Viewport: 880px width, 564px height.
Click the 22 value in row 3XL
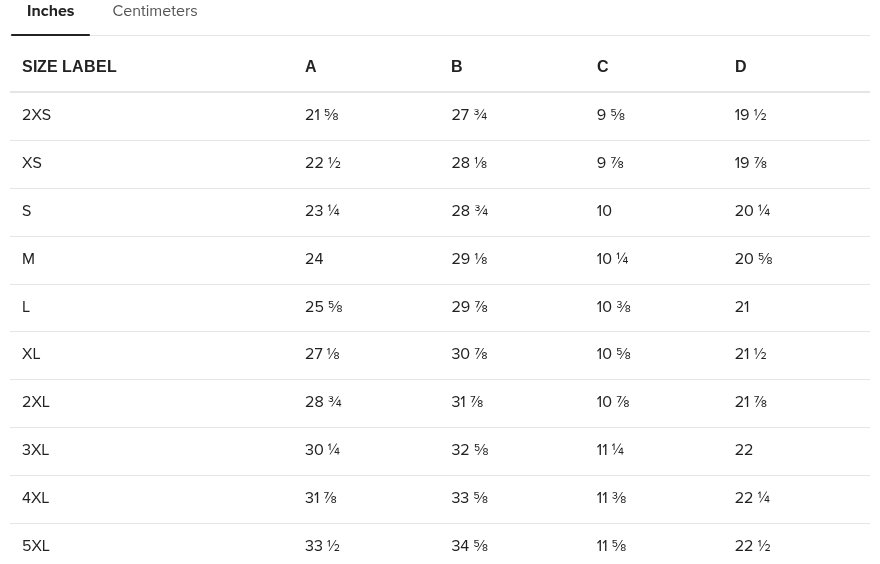click(743, 450)
